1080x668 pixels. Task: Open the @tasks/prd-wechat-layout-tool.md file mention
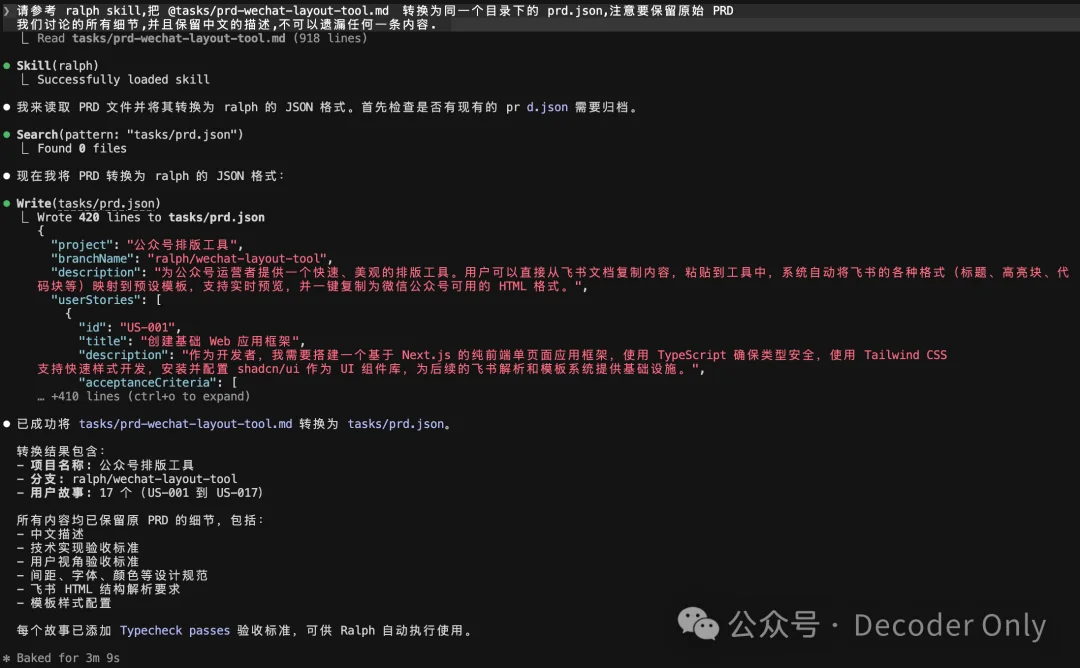pos(278,11)
